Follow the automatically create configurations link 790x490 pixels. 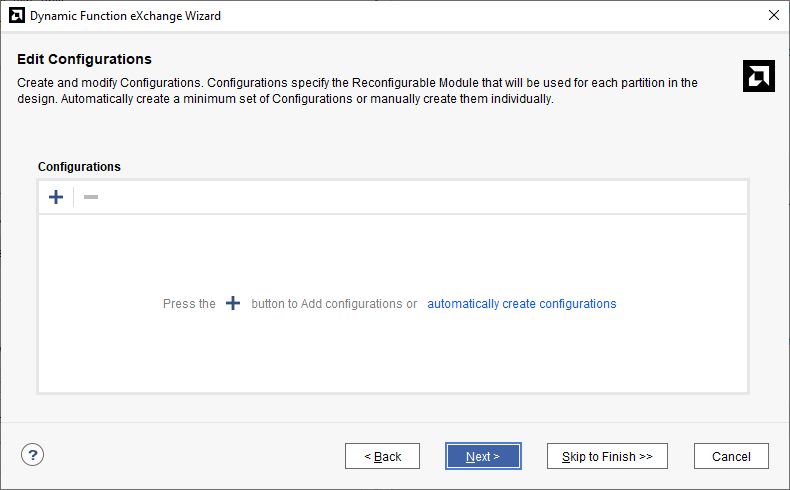pyautogui.click(x=521, y=304)
